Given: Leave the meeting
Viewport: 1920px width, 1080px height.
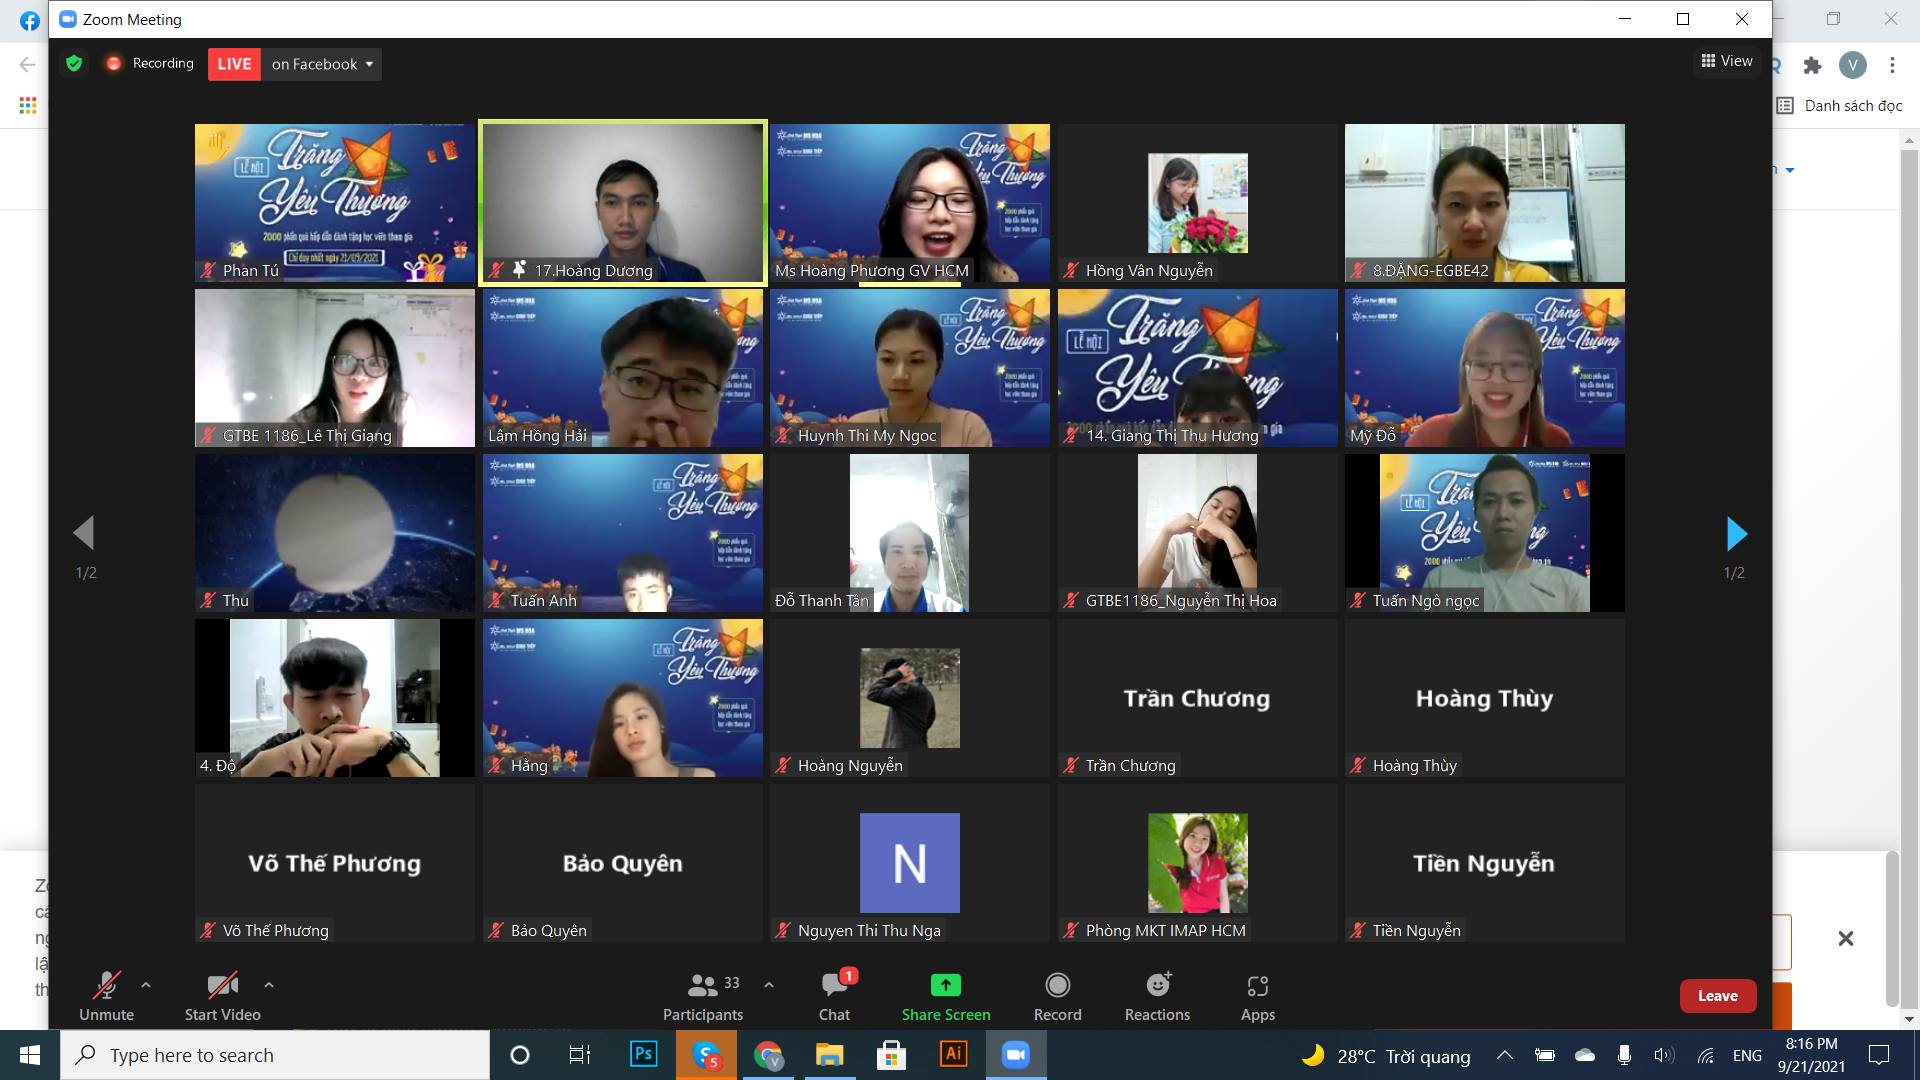Looking at the screenshot, I should 1717,996.
